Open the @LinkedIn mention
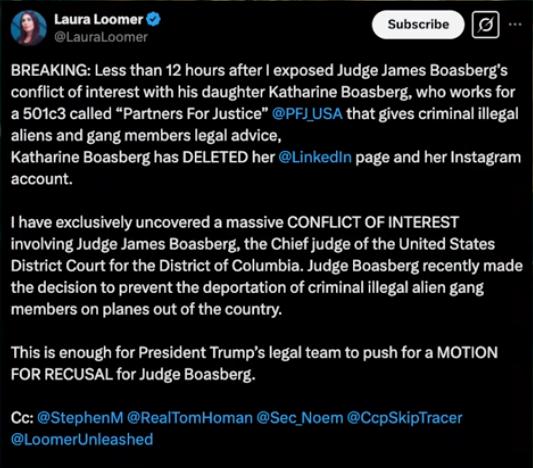Screen dimensions: 533x468 click(x=315, y=157)
